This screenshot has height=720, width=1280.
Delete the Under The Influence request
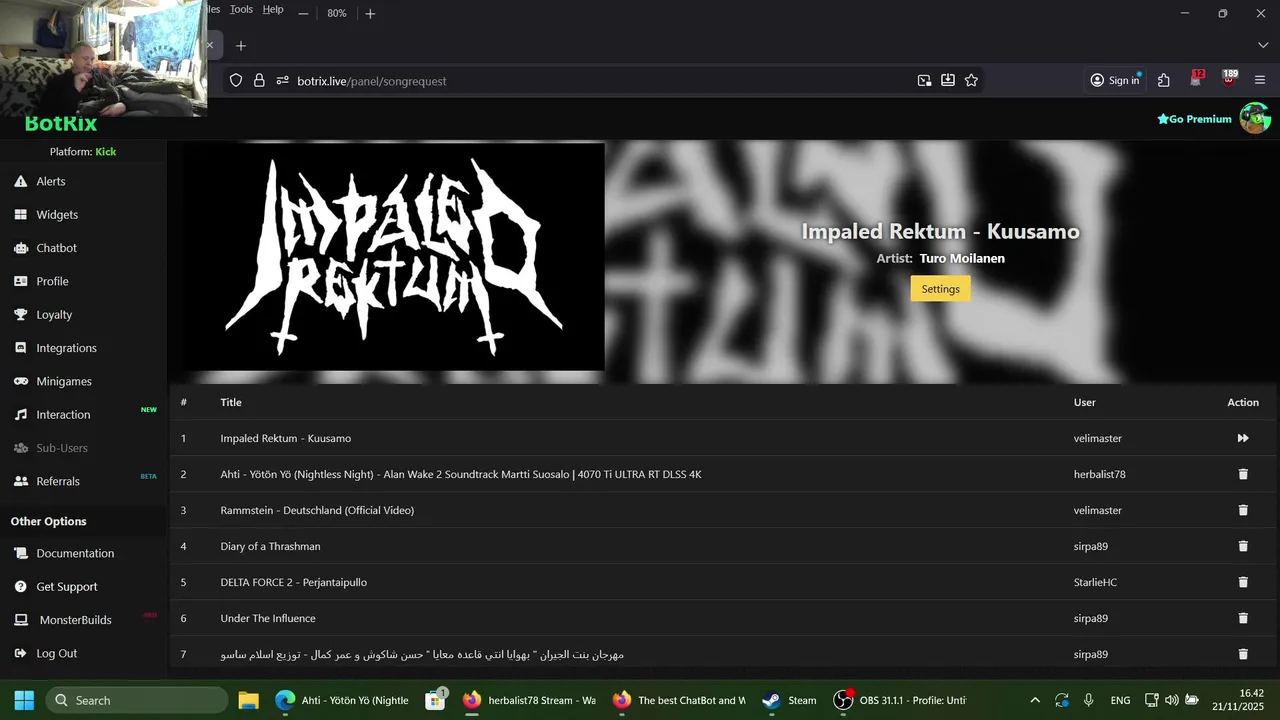coord(1243,618)
